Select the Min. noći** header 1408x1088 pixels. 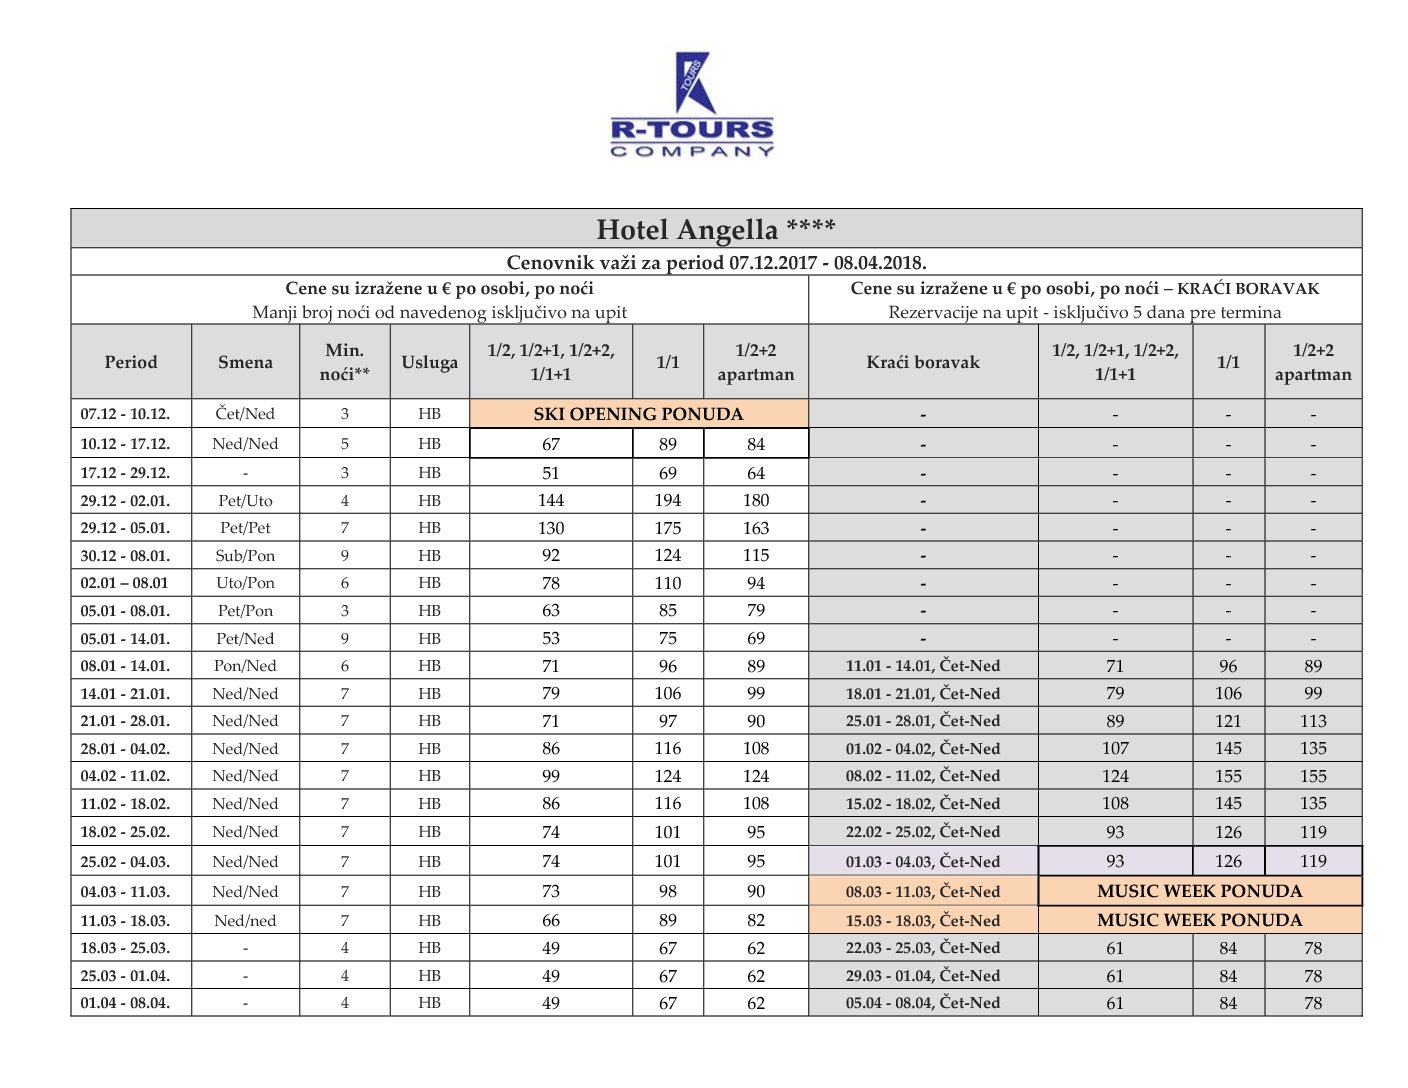(x=345, y=362)
